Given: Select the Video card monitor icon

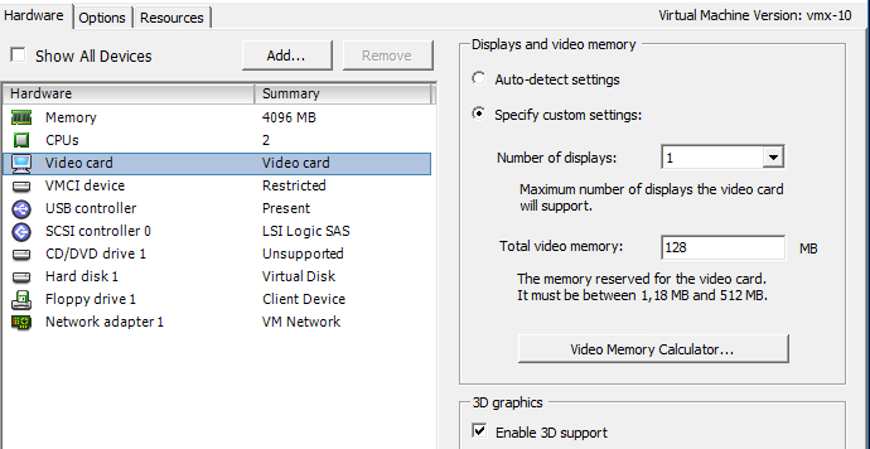Looking at the screenshot, I should coord(21,163).
